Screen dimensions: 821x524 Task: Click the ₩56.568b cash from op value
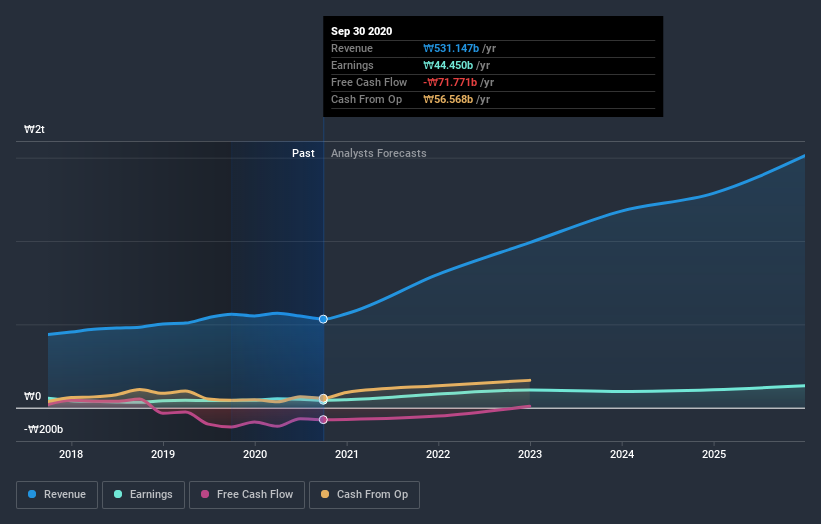coord(448,99)
